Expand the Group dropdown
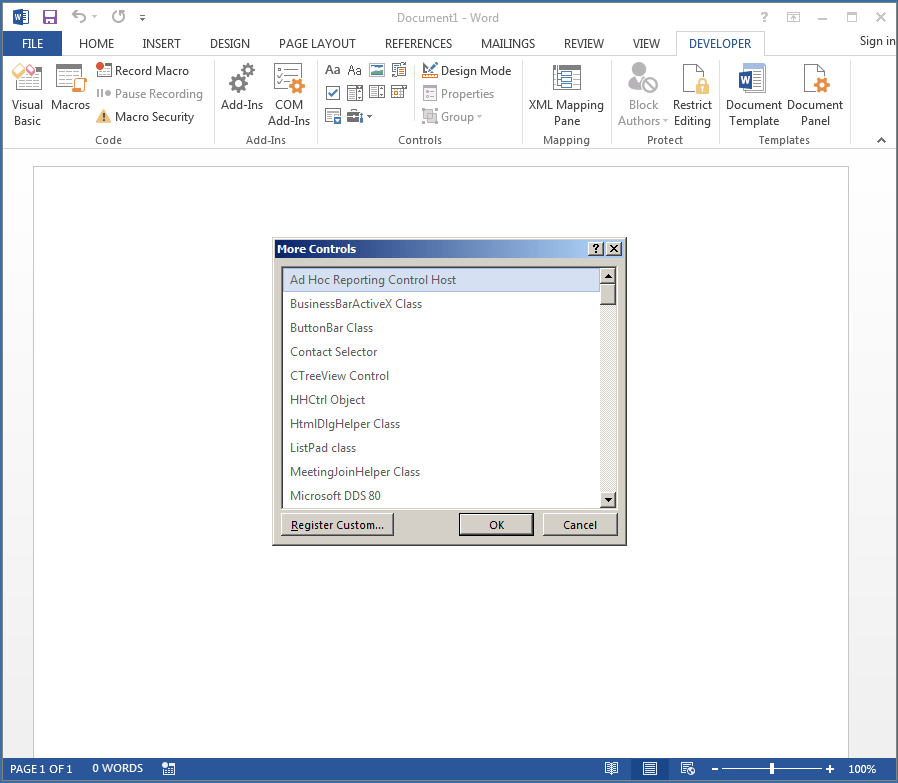The width and height of the screenshot is (898, 783). [x=453, y=116]
